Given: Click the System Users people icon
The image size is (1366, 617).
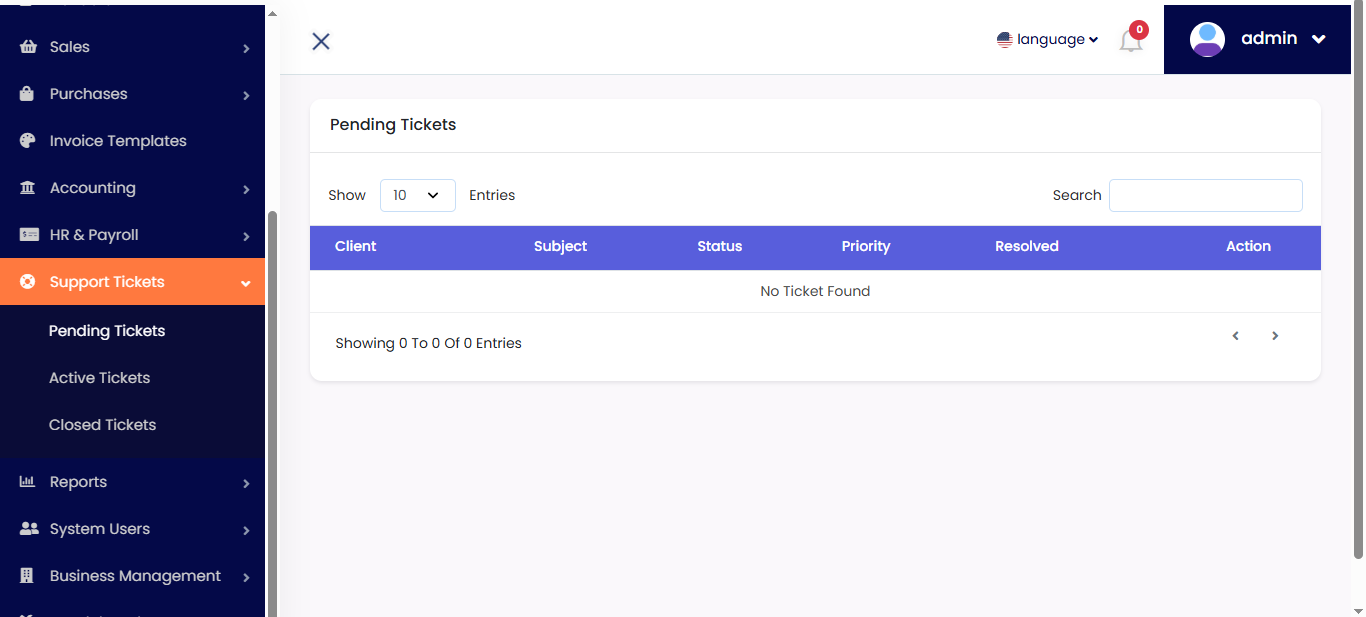Looking at the screenshot, I should coord(29,529).
